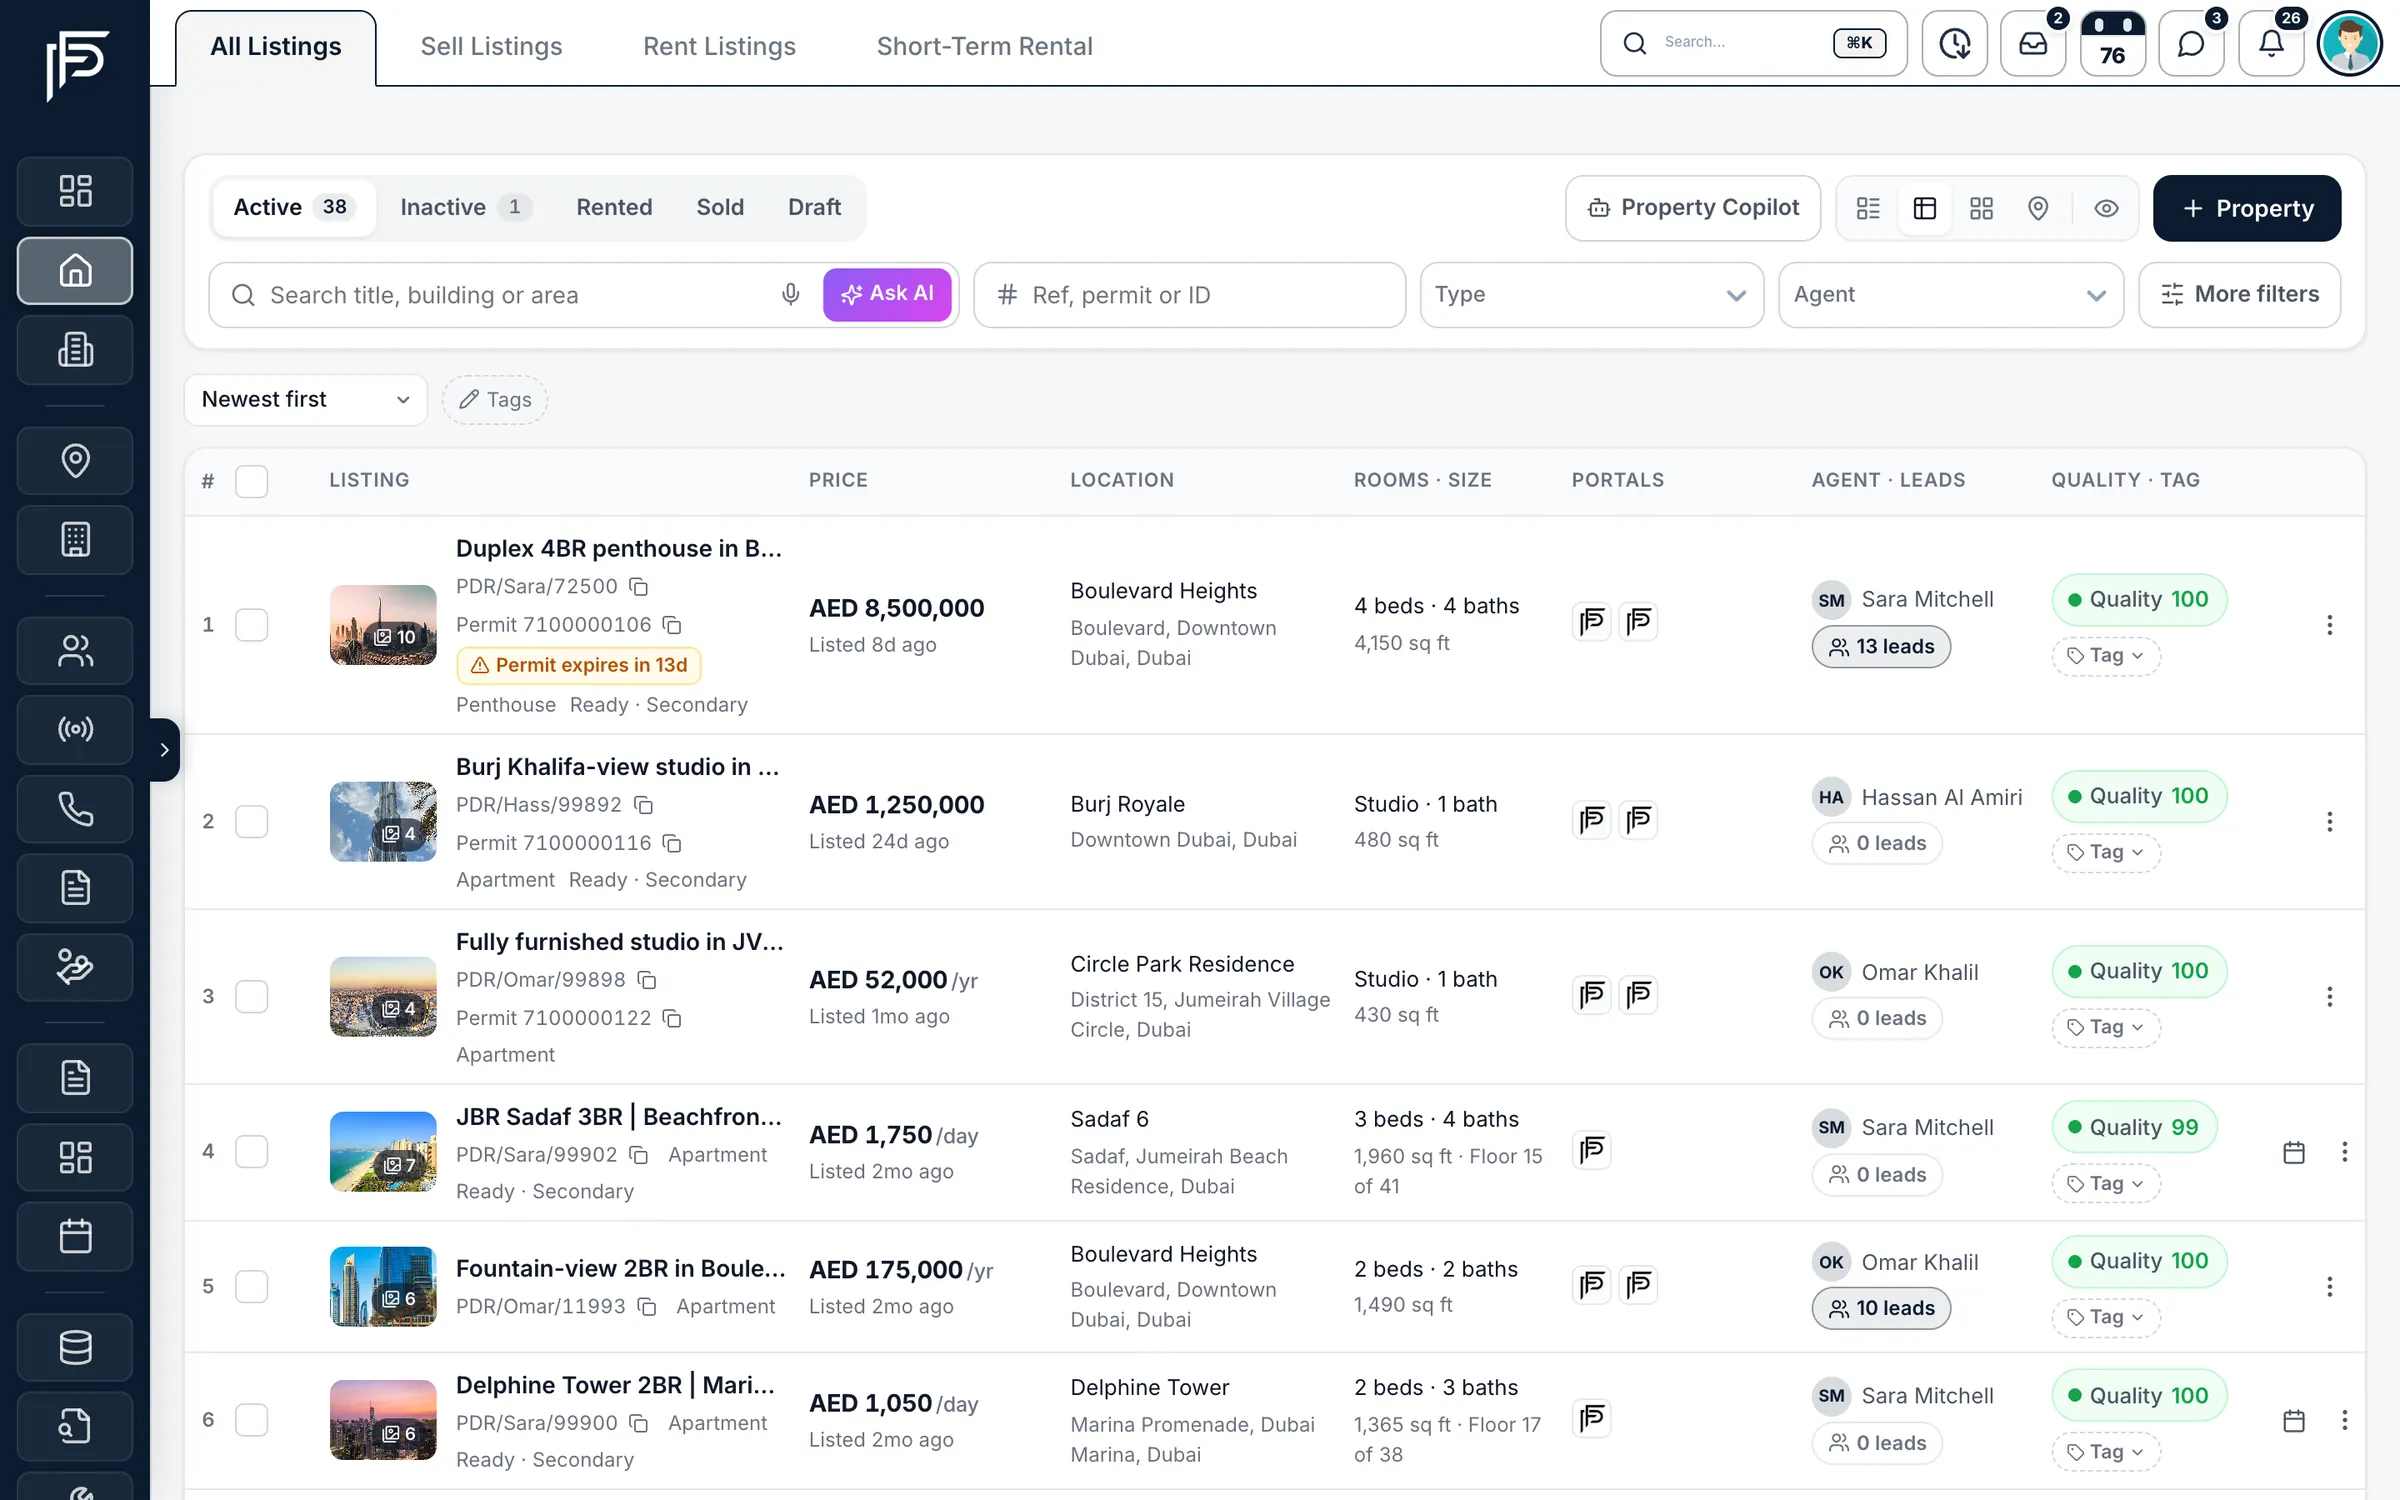Open calendar icon for JBR Sadaf 3BR row
This screenshot has height=1500, width=2400.
click(x=2294, y=1152)
